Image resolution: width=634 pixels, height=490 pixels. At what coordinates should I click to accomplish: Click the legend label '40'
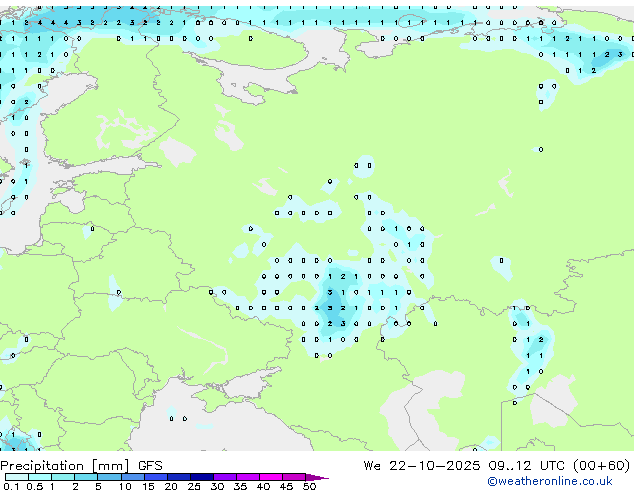(263, 486)
